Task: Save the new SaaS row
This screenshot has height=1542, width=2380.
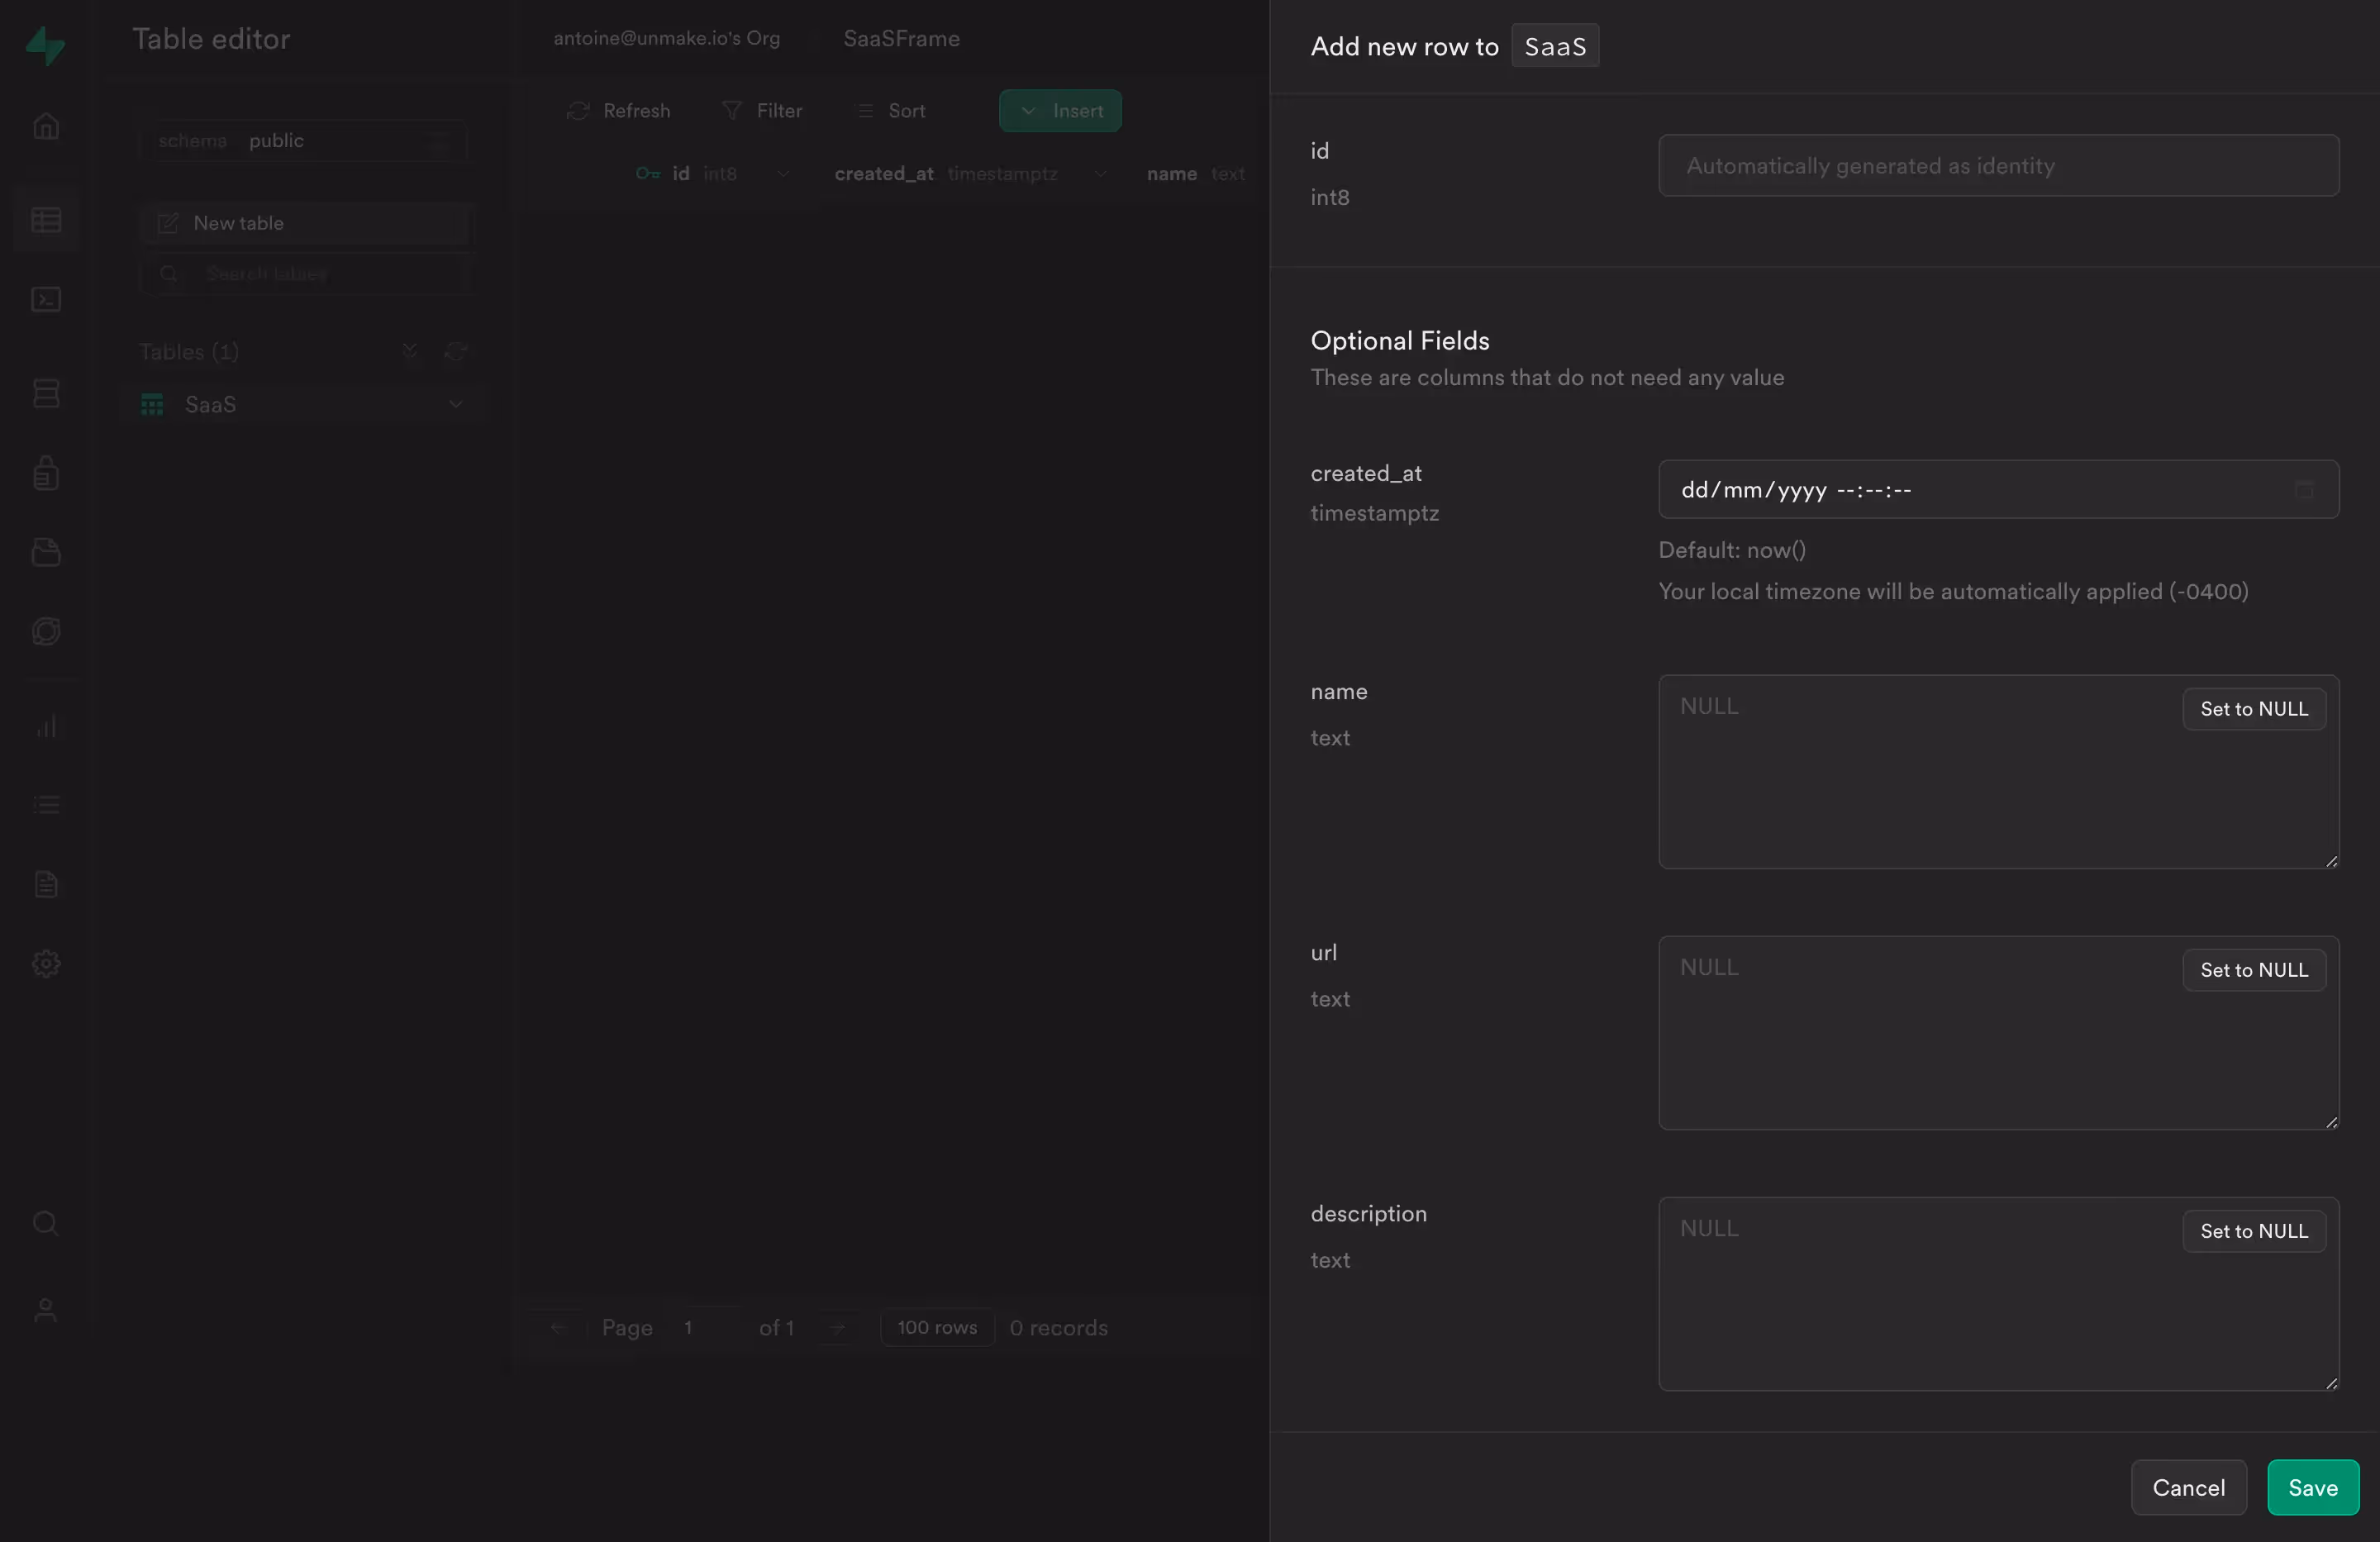Action: click(x=2313, y=1487)
